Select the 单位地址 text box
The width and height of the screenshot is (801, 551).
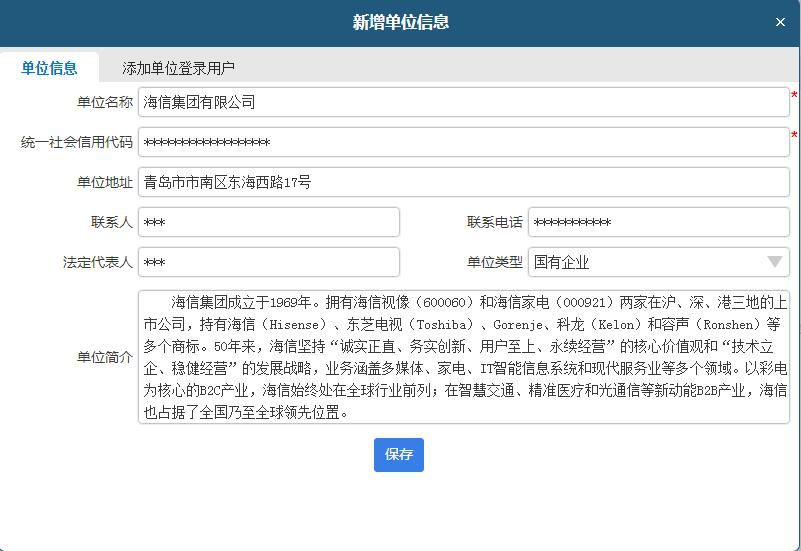(463, 182)
